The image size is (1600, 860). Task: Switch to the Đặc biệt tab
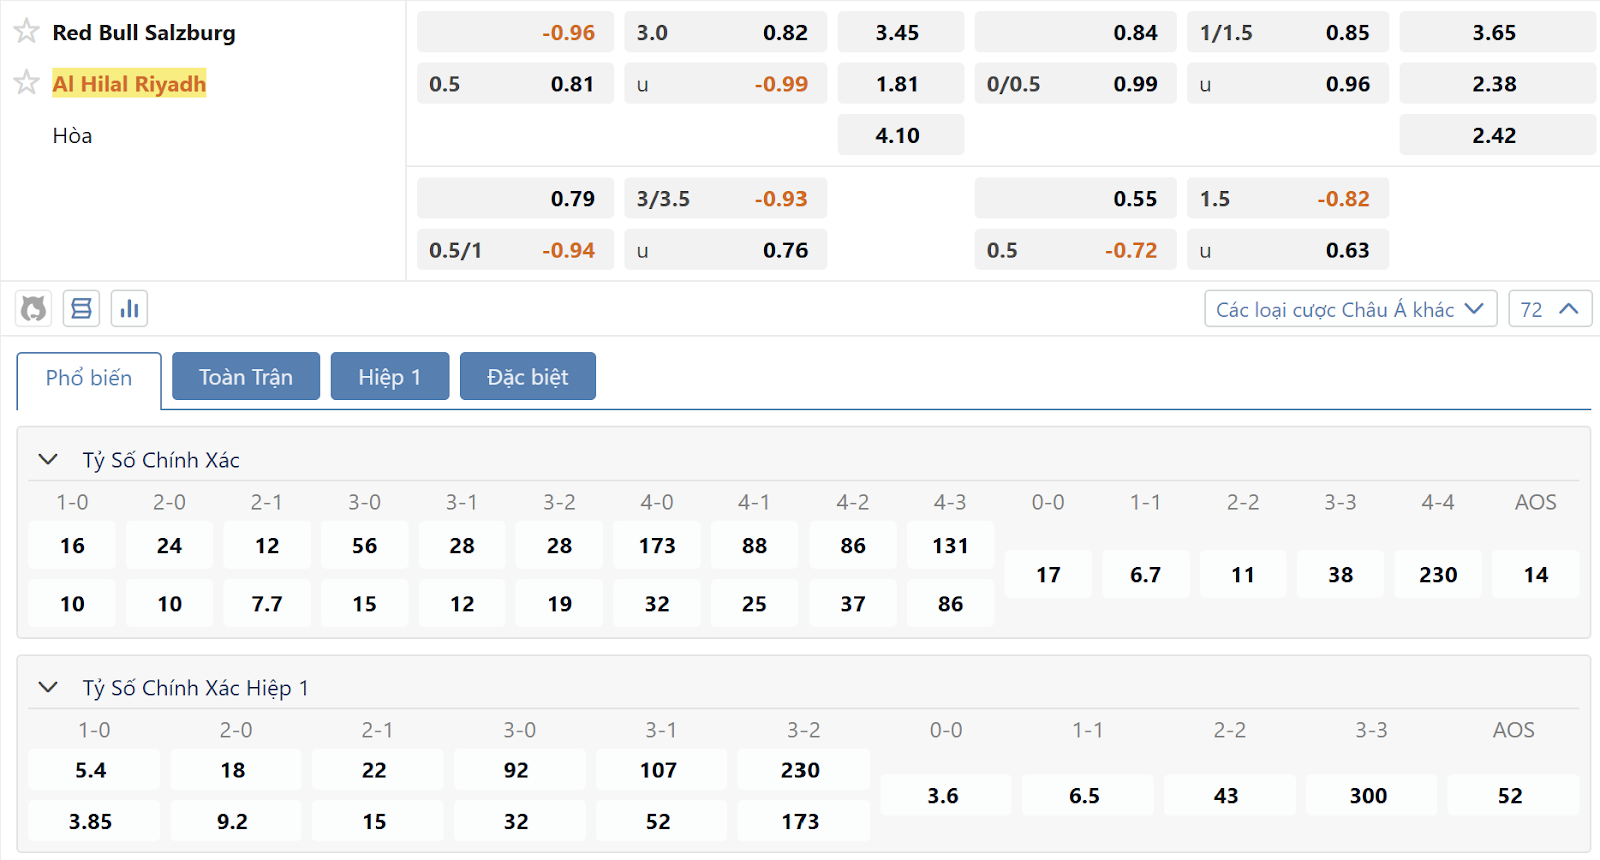(528, 376)
